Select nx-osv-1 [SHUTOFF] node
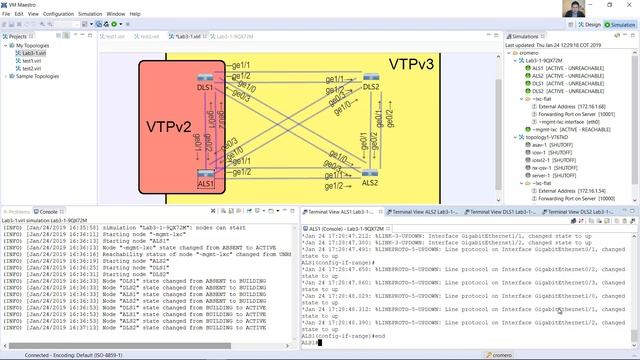The width and height of the screenshot is (640, 360). coord(551,168)
